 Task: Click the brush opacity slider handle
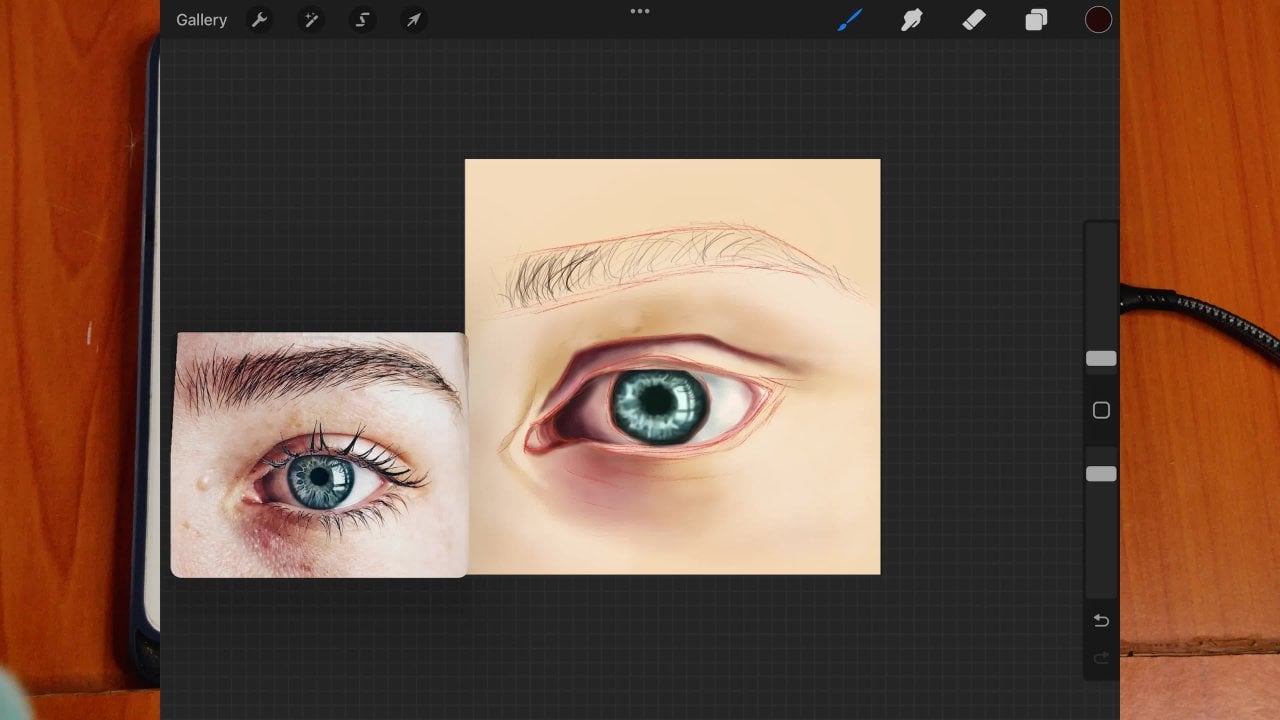tap(1101, 474)
